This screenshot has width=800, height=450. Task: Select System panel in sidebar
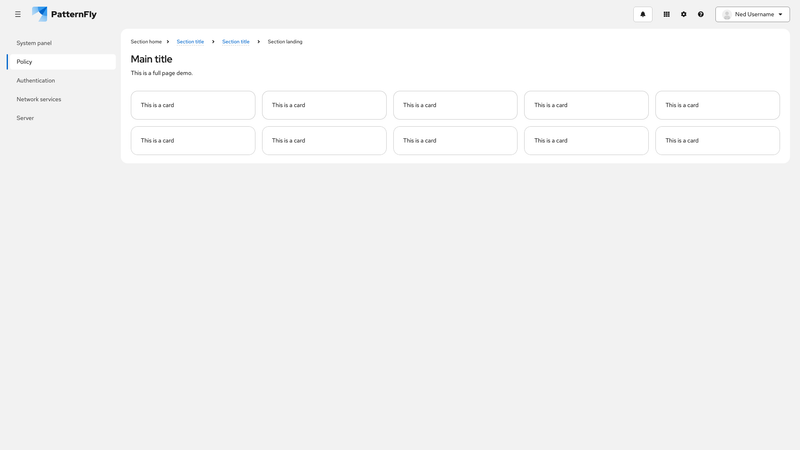(x=61, y=43)
